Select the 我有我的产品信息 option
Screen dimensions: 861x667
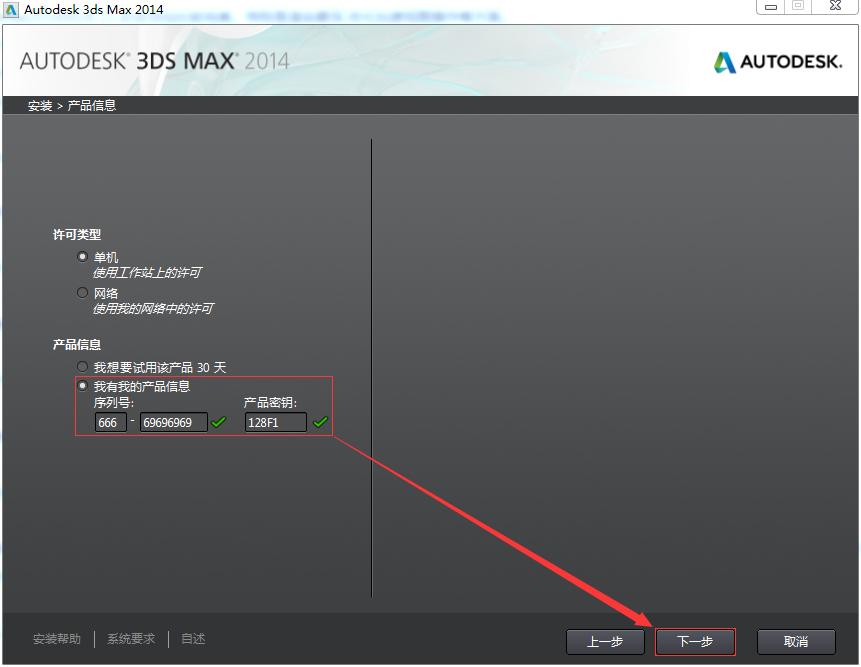[x=82, y=385]
